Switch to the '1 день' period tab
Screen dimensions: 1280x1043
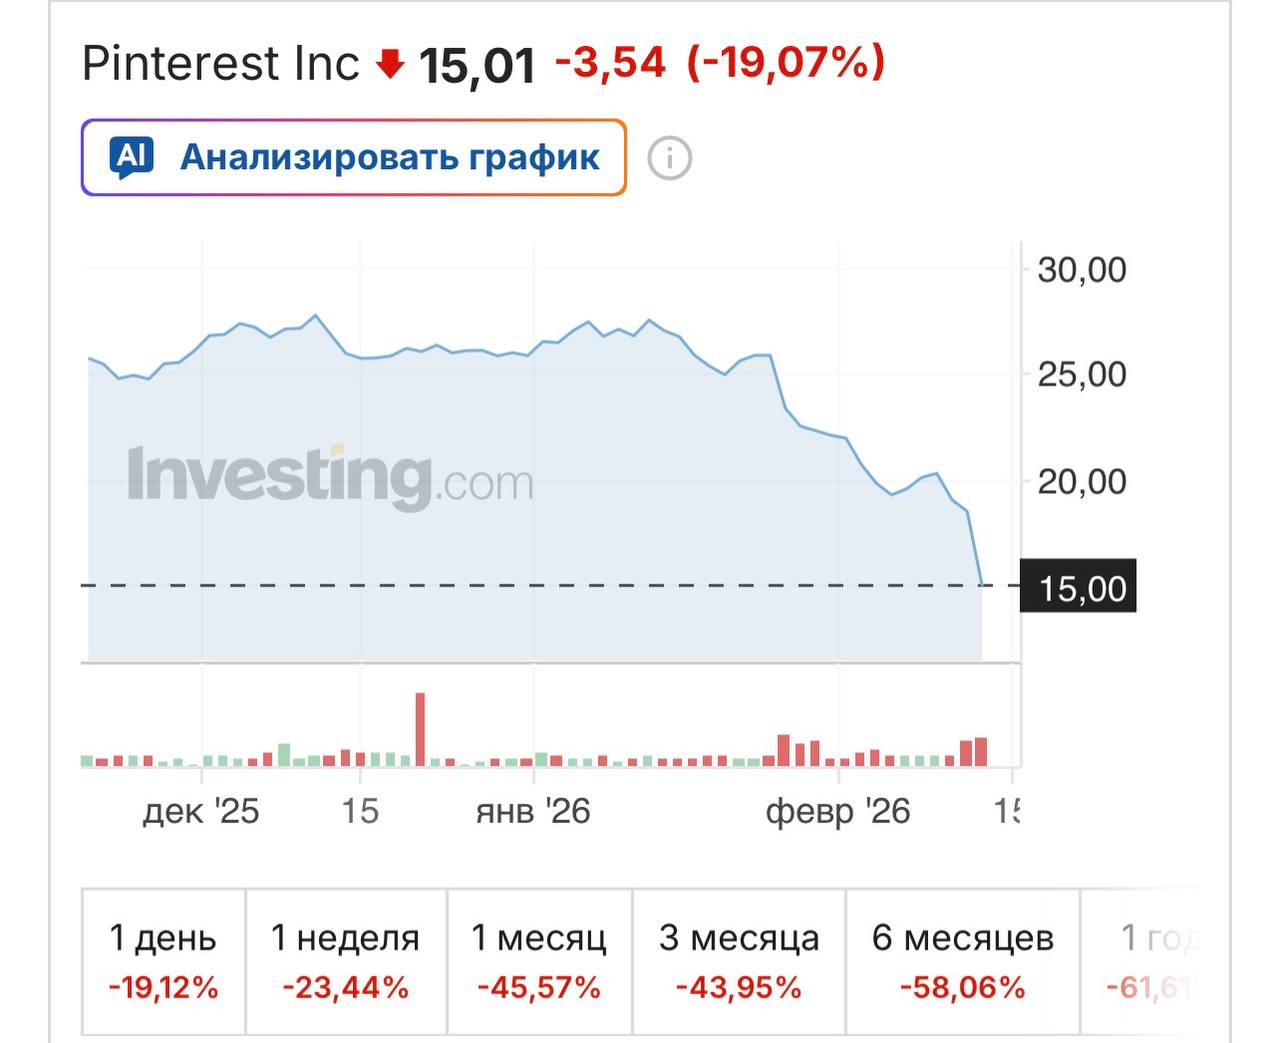pyautogui.click(x=162, y=960)
